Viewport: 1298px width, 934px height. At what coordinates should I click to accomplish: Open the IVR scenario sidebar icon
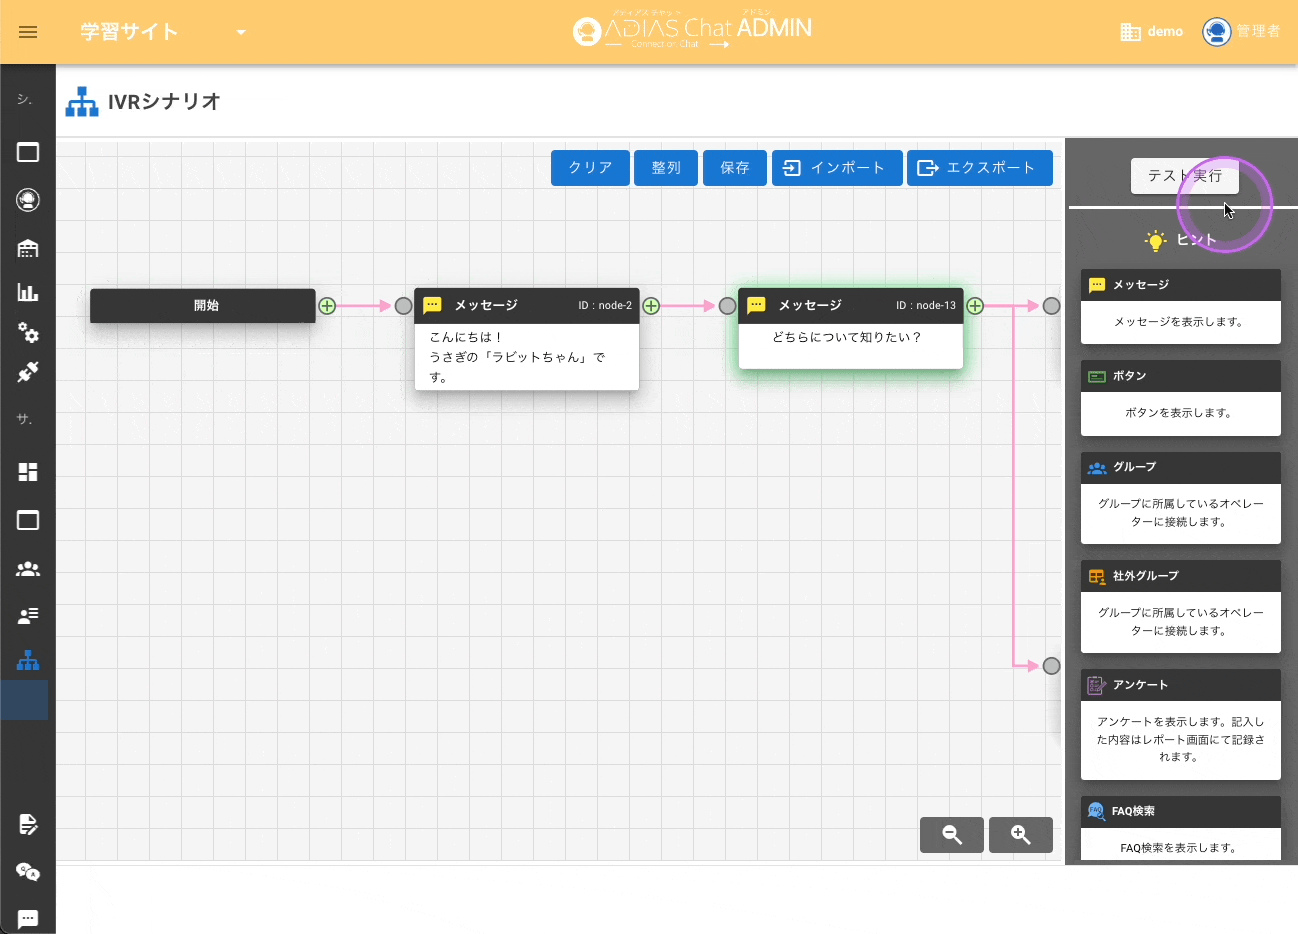(28, 660)
